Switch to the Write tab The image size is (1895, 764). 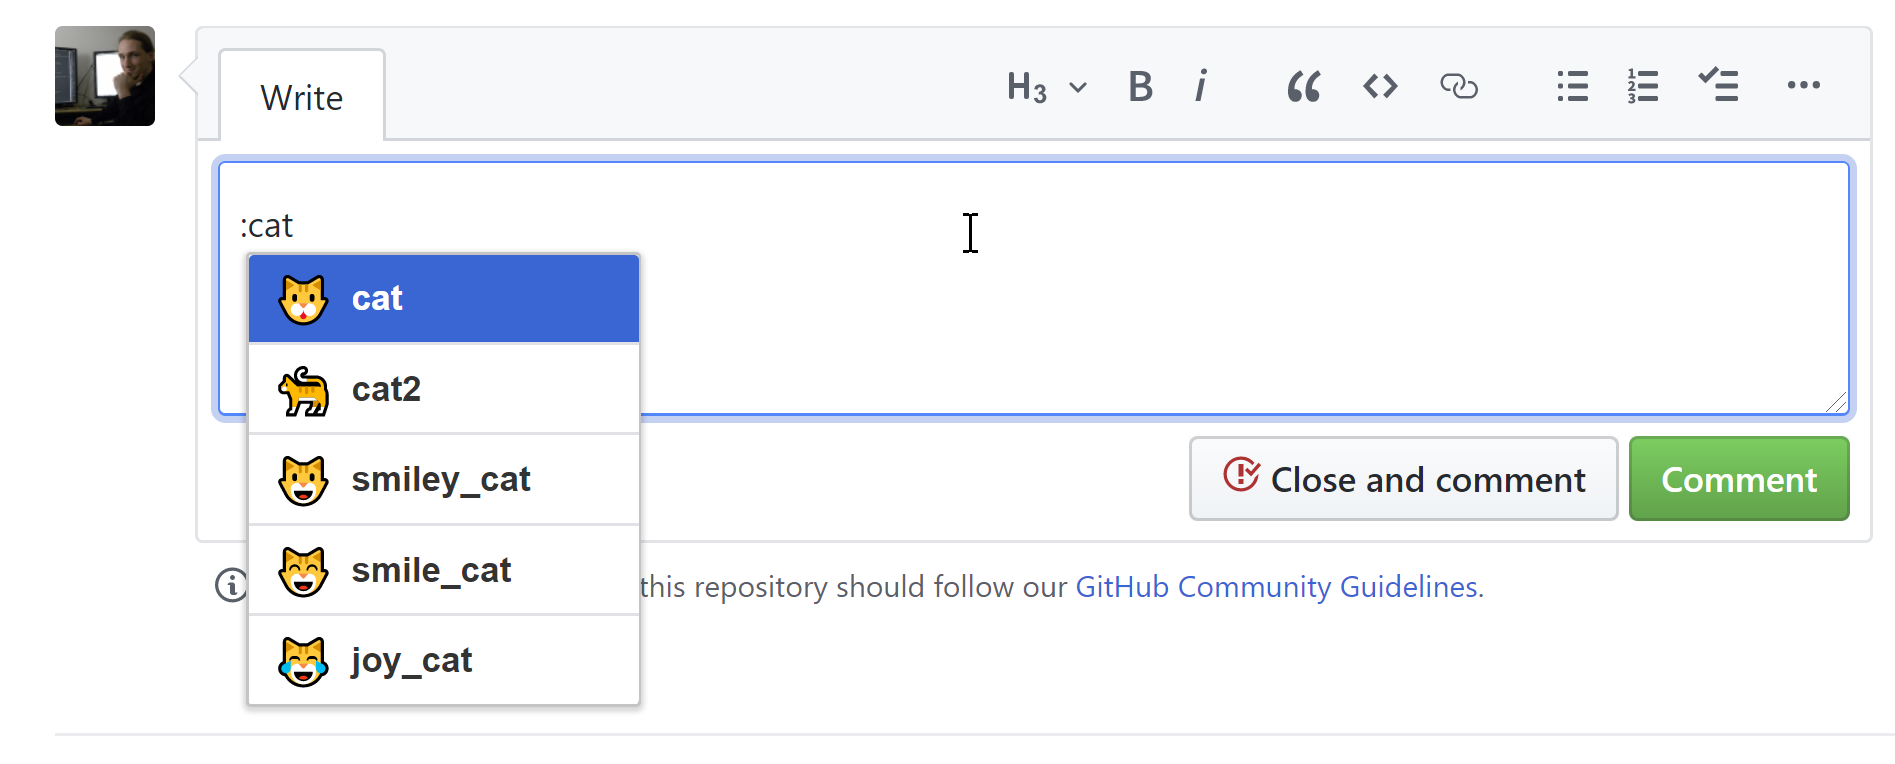click(x=301, y=97)
